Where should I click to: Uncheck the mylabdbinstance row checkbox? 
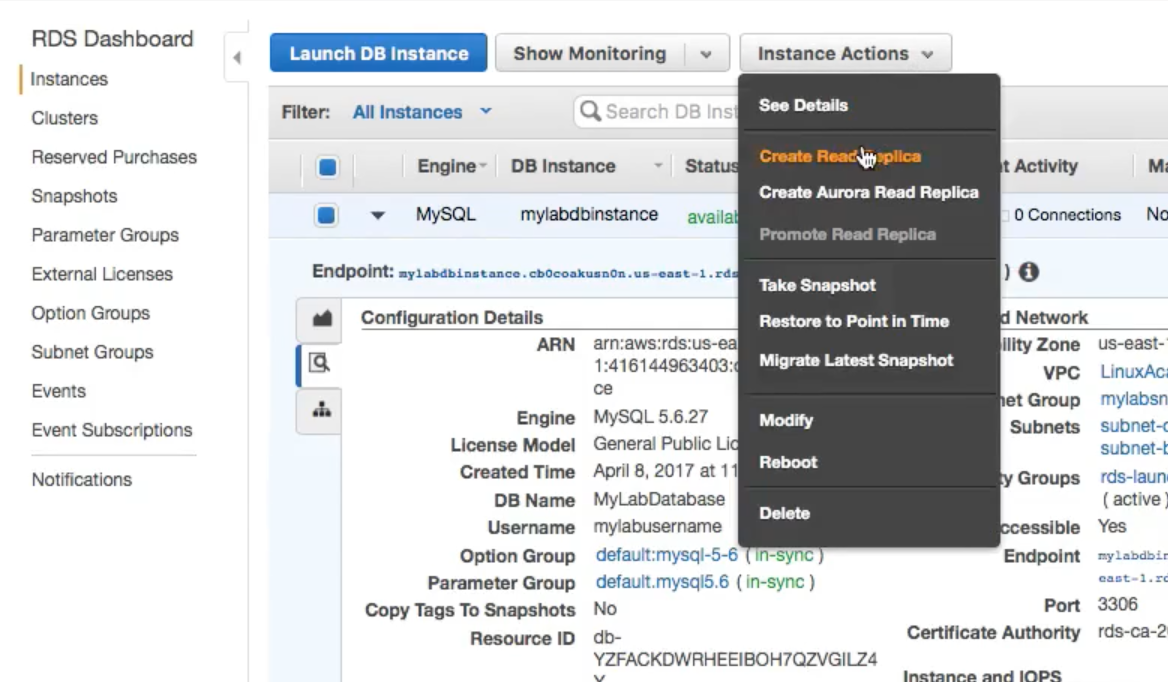(327, 215)
